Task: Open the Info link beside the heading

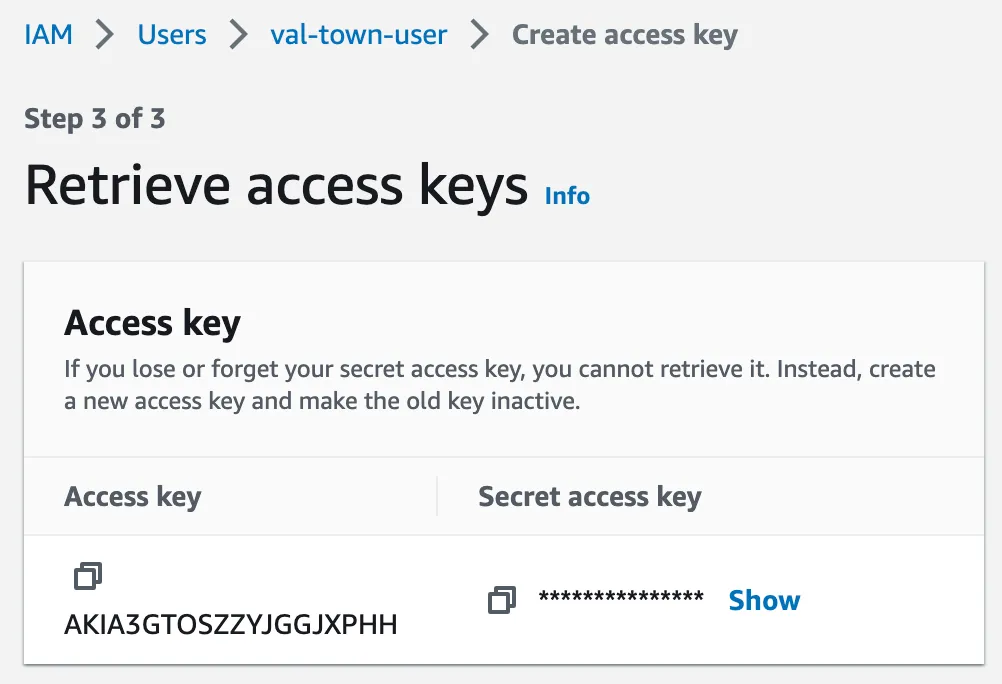Action: point(567,196)
